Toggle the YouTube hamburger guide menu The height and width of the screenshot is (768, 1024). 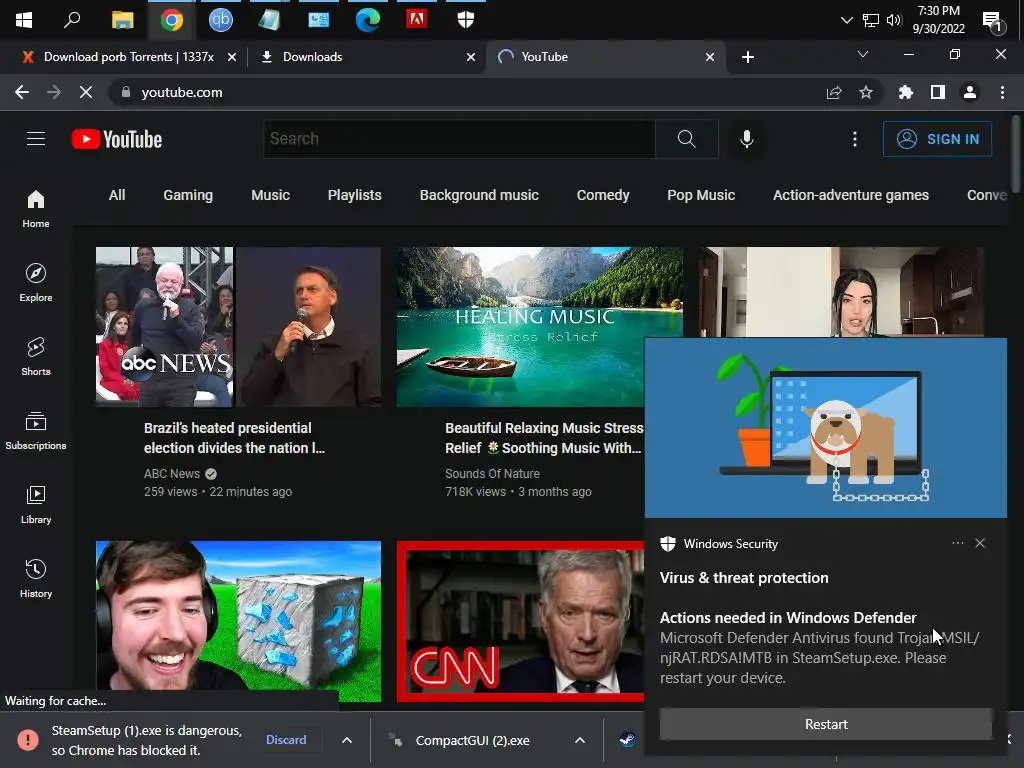(x=36, y=138)
